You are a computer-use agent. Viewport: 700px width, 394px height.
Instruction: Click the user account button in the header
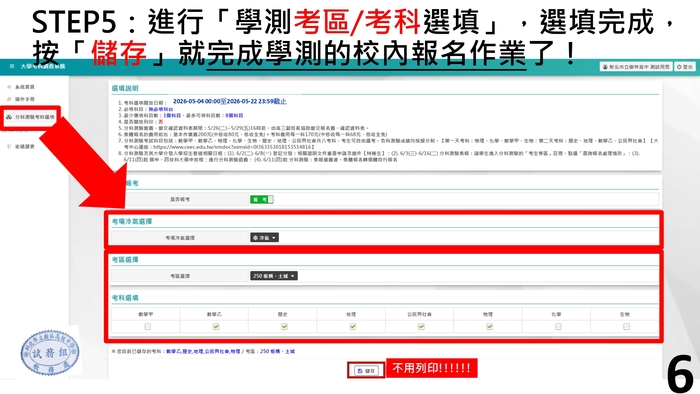pos(636,66)
